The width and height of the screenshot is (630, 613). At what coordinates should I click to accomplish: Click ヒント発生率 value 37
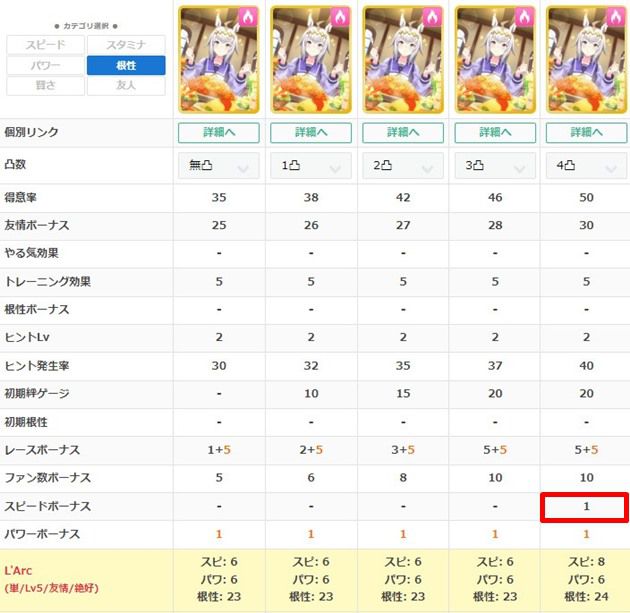click(x=495, y=366)
